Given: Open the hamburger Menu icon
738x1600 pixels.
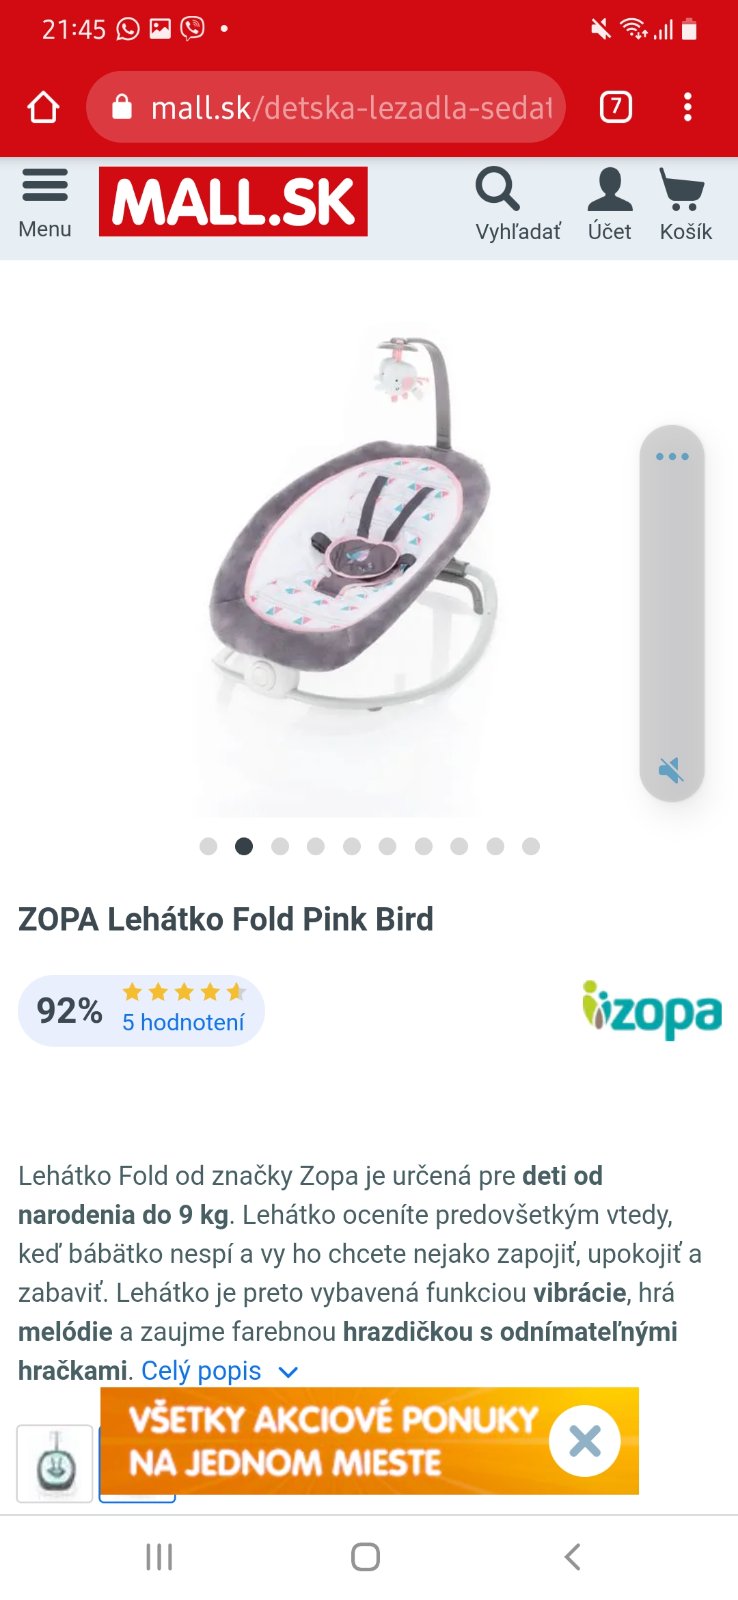Looking at the screenshot, I should [45, 186].
